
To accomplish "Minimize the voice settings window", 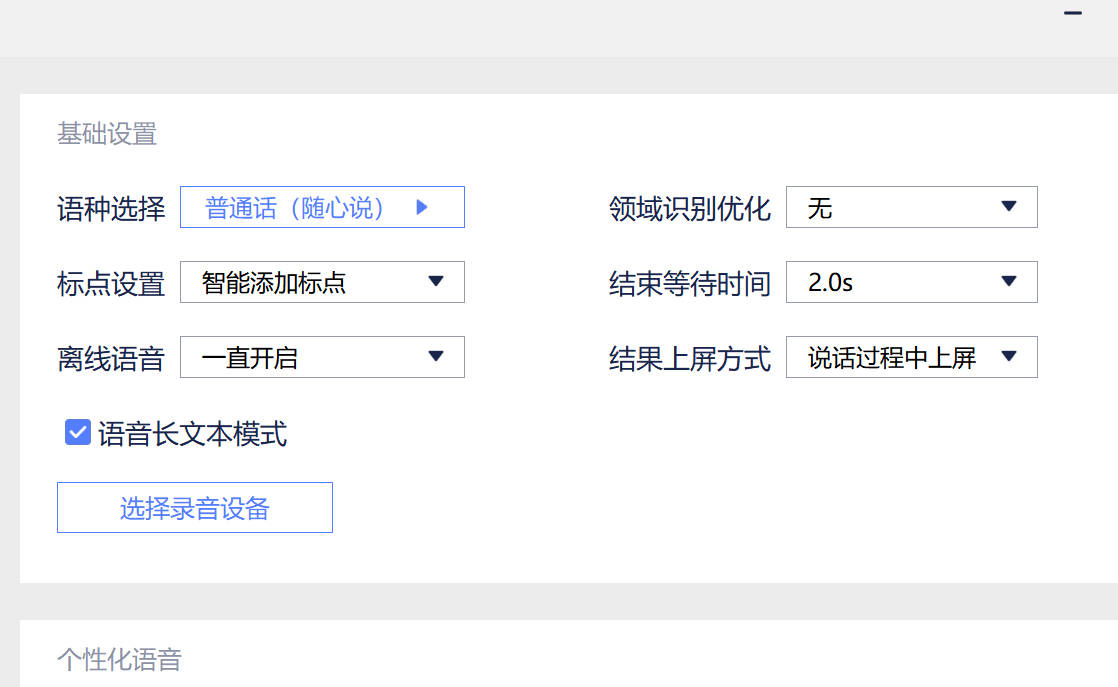I will pyautogui.click(x=1073, y=14).
